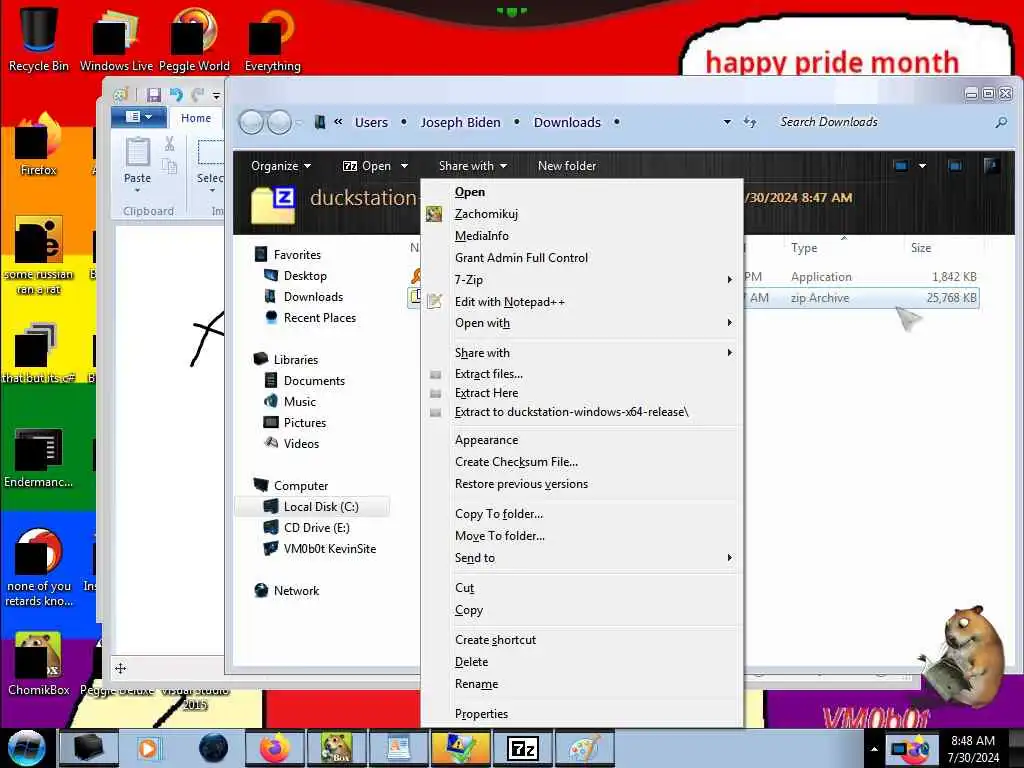The height and width of the screenshot is (768, 1024).
Task: Click the Users breadcrumb
Action: click(x=371, y=122)
